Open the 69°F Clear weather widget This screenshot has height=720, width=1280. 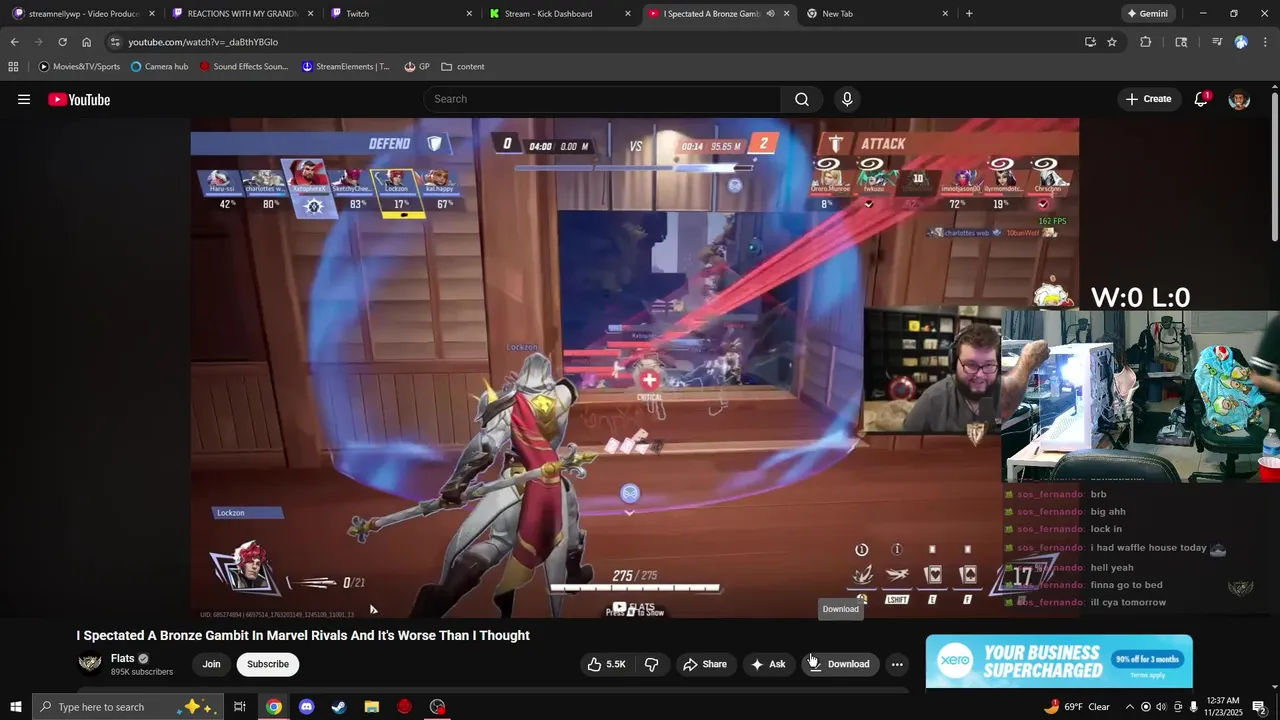1077,707
